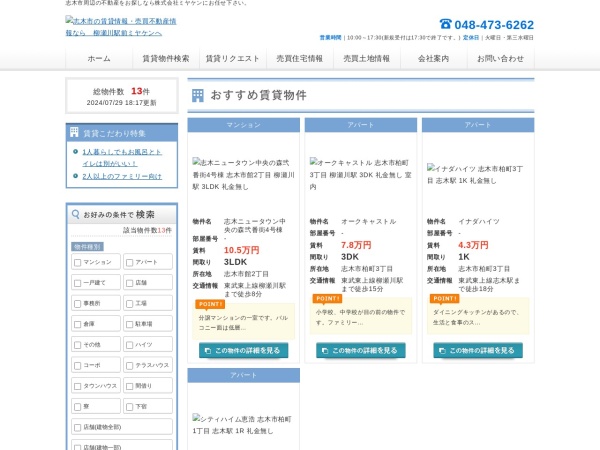Click the シティハイム恵浩 property image
The height and width of the screenshot is (450, 600).
click(243, 425)
